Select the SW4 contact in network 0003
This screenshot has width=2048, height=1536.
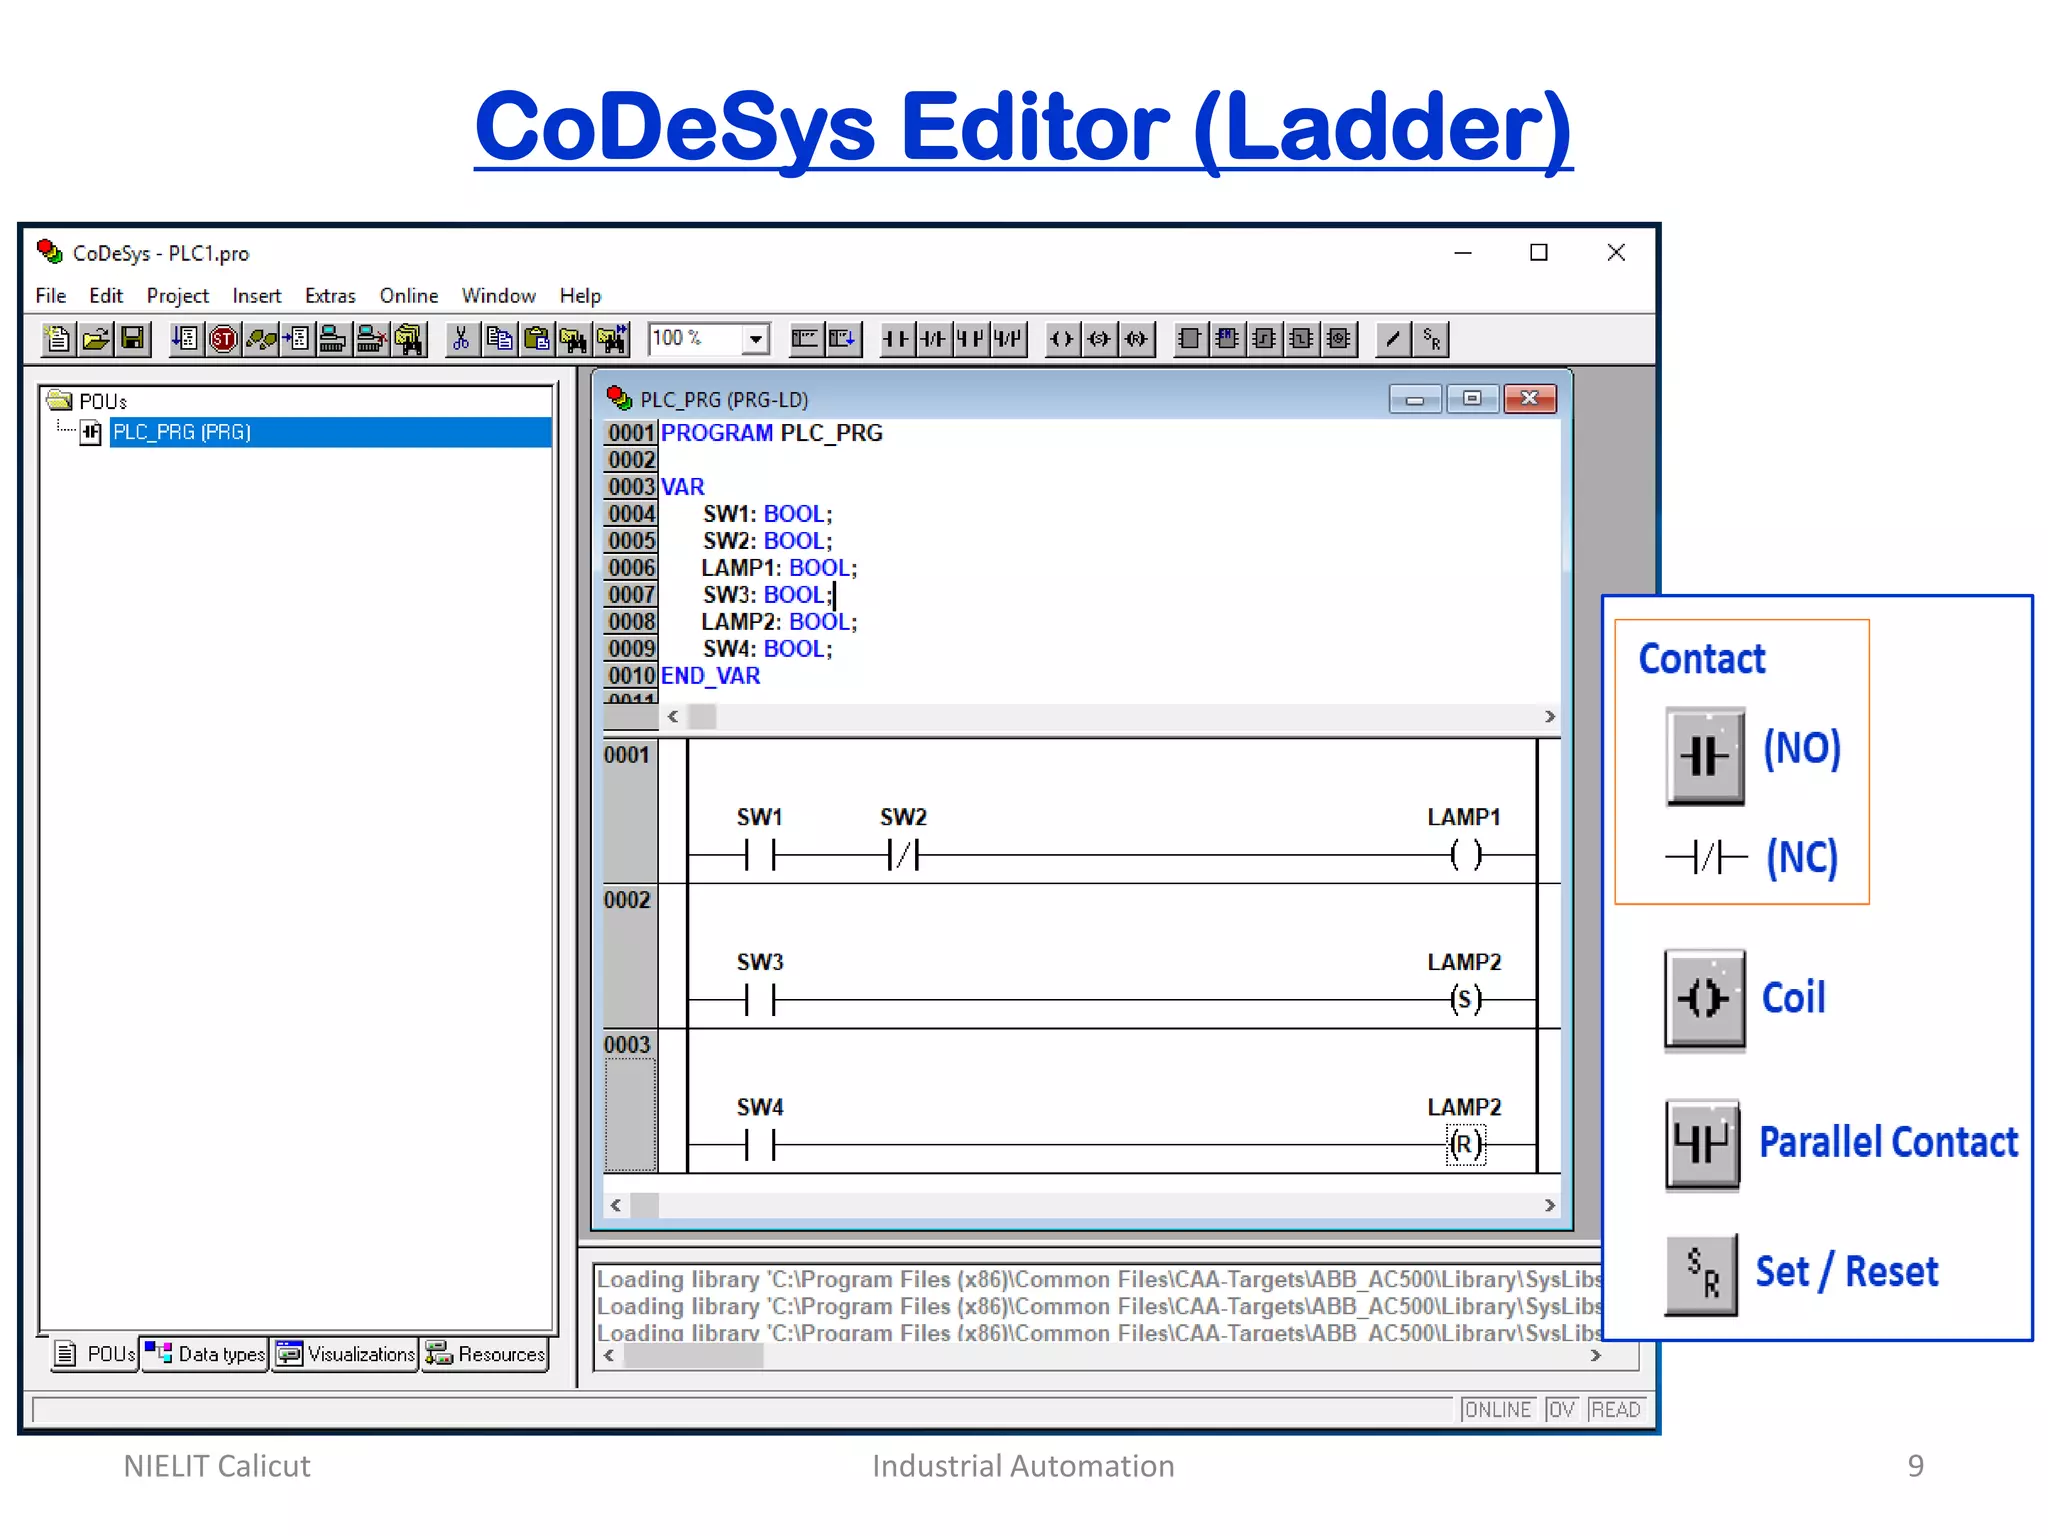point(760,1144)
